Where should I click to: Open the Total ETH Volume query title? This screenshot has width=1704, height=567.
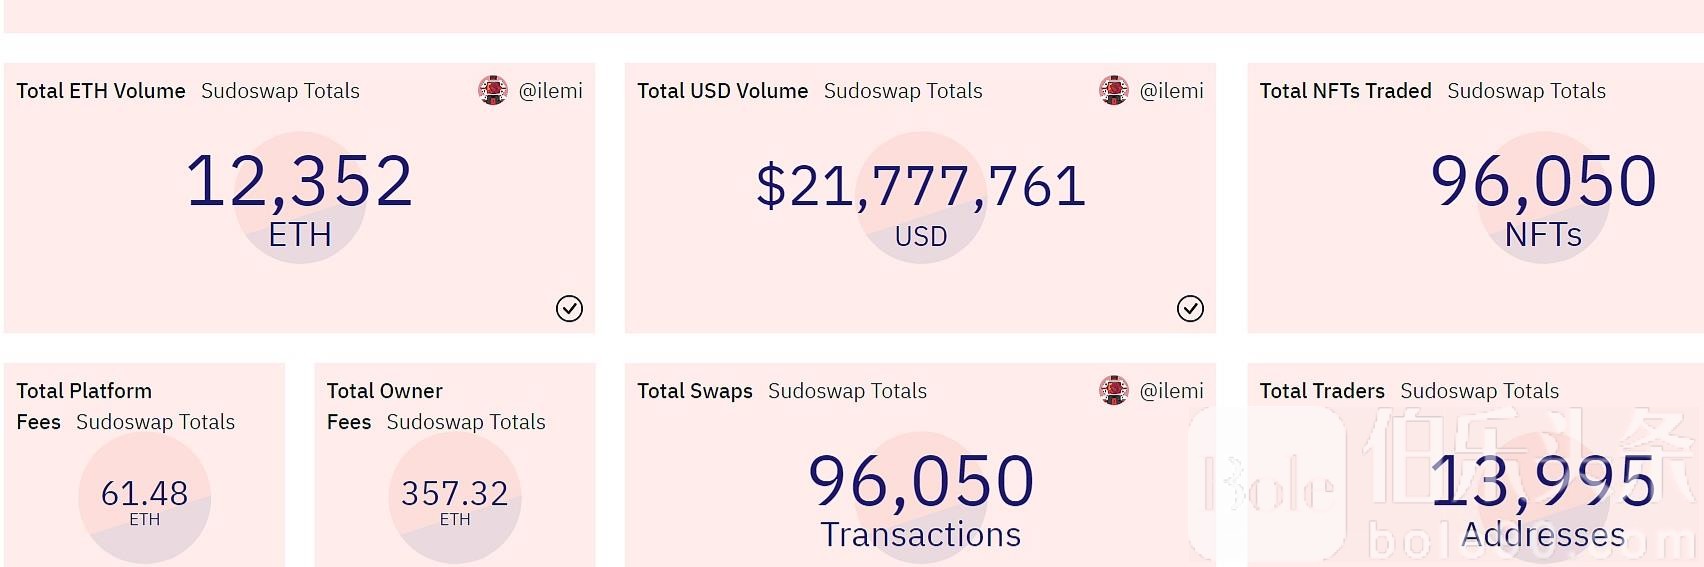coord(101,91)
